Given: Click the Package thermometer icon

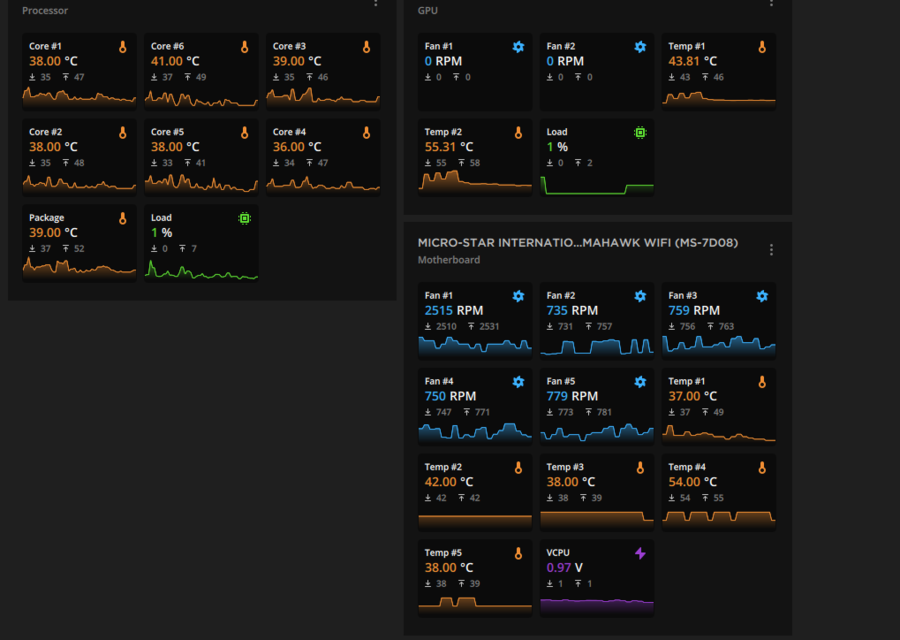Looking at the screenshot, I should (x=122, y=218).
